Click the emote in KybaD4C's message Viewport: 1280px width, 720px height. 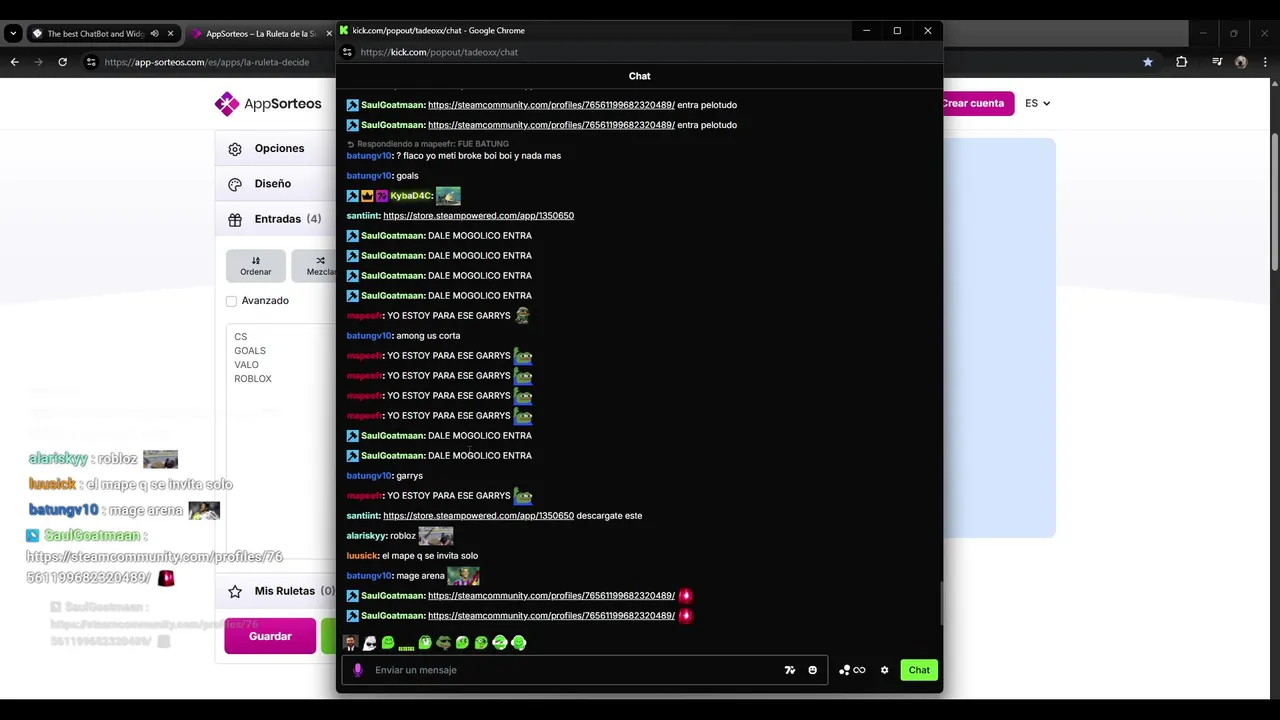pos(448,196)
